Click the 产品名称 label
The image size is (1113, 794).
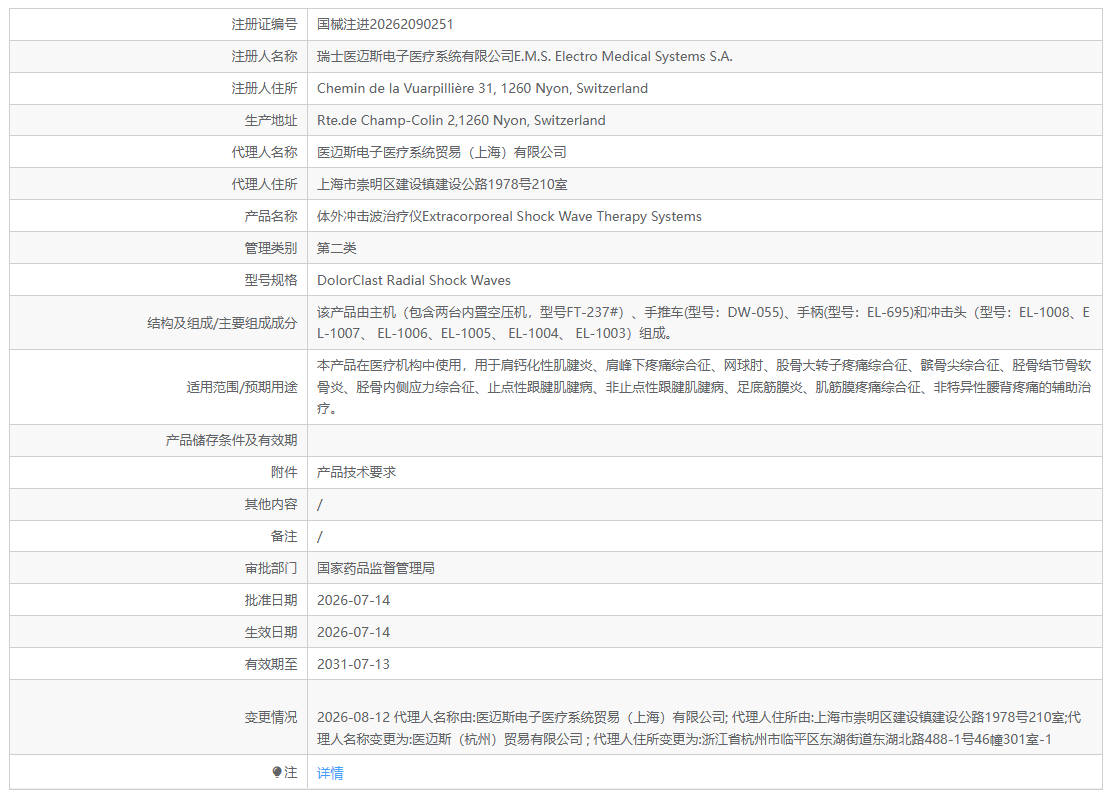point(270,216)
